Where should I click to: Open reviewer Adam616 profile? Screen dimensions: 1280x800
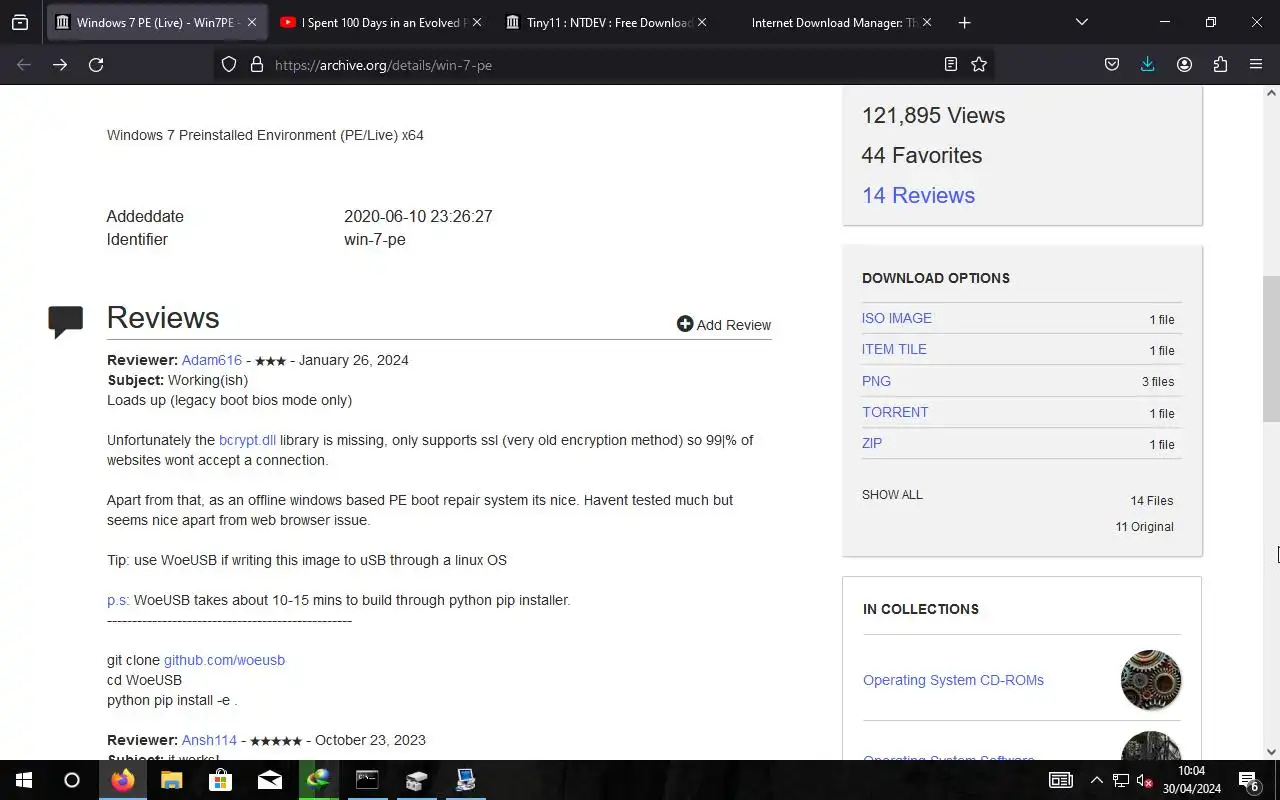tap(212, 360)
